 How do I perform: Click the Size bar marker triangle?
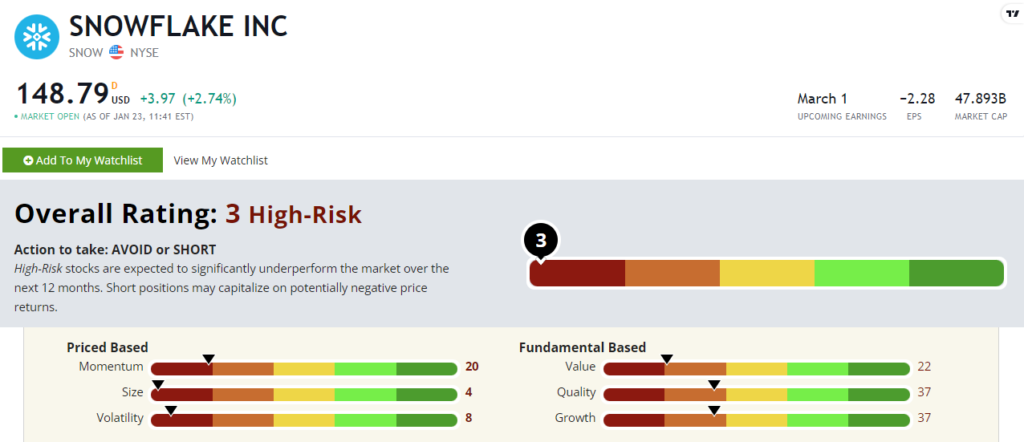[157, 383]
